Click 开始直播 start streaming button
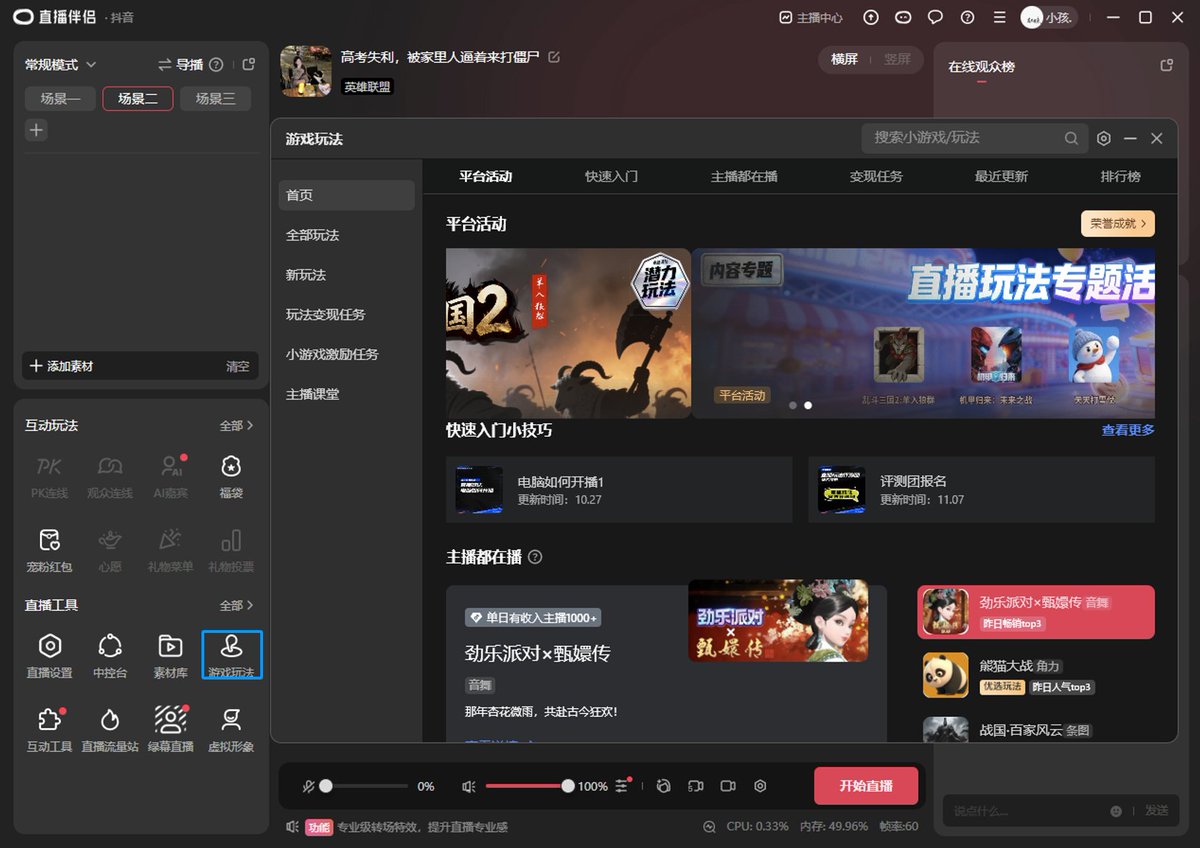Screen dimensions: 1200x848 click(866, 786)
